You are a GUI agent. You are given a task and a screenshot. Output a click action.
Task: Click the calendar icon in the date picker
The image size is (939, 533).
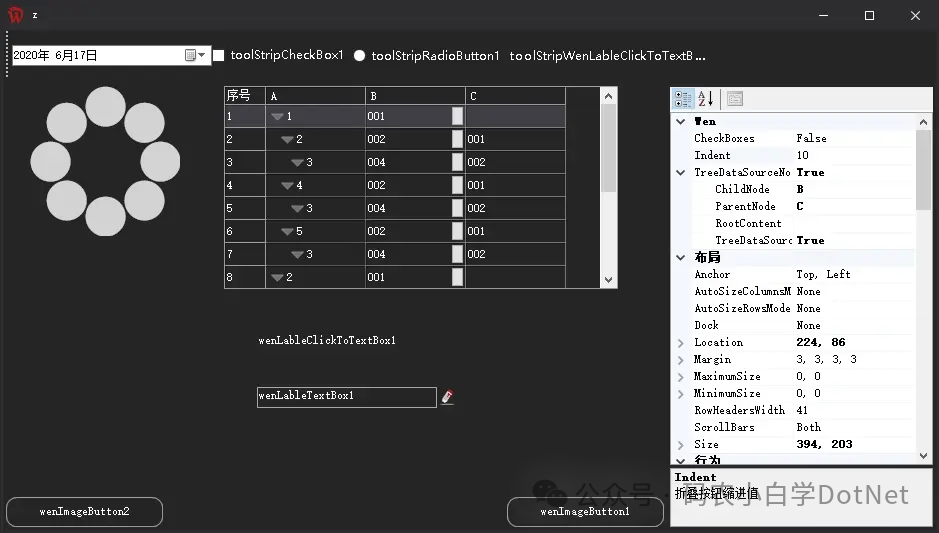pos(190,55)
